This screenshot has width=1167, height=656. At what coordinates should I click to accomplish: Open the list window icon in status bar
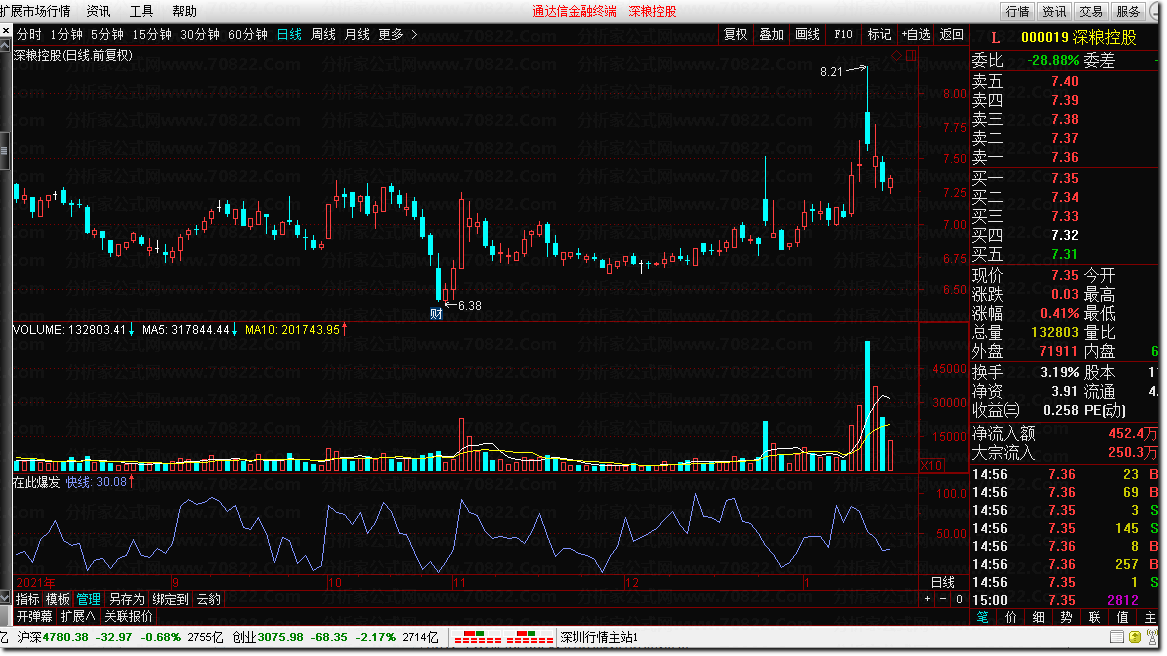click(1116, 637)
